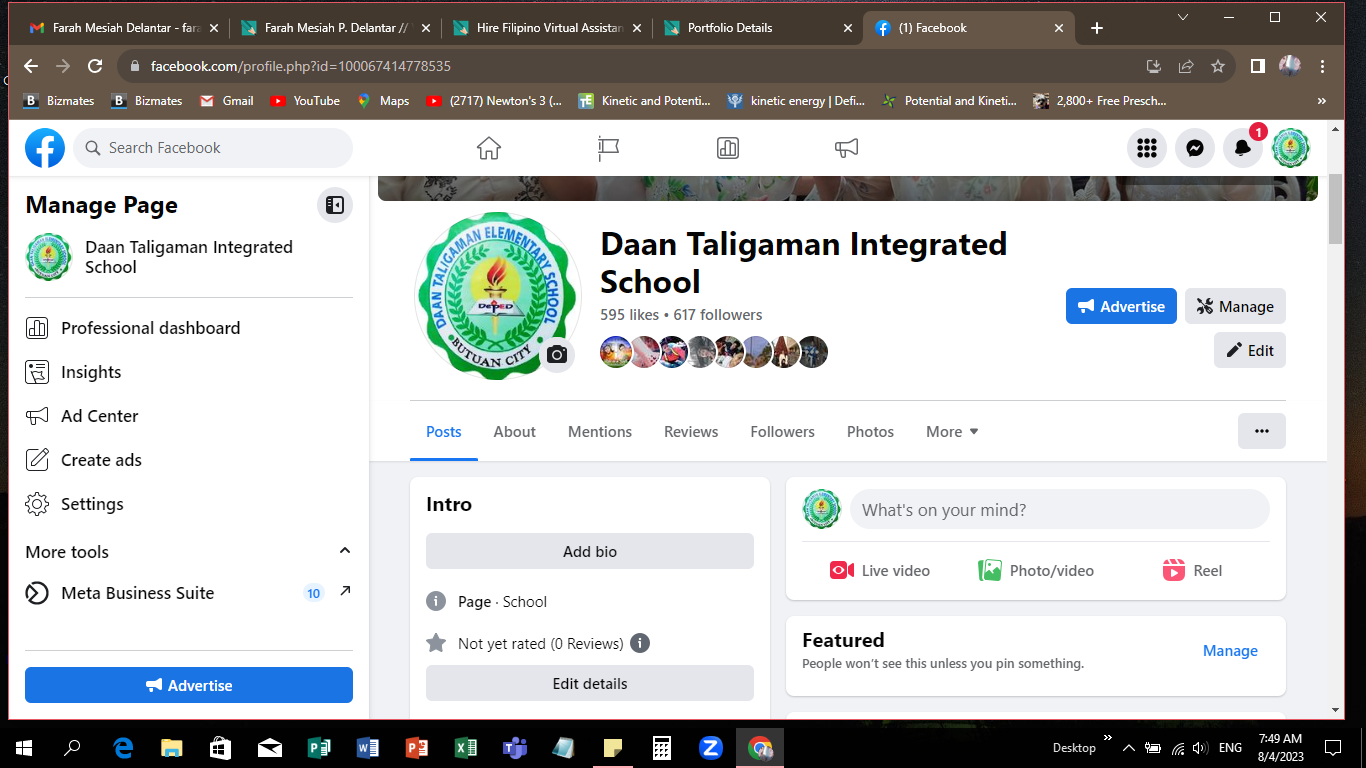Click the sidebar Advertise button
1366x768 pixels.
(189, 685)
